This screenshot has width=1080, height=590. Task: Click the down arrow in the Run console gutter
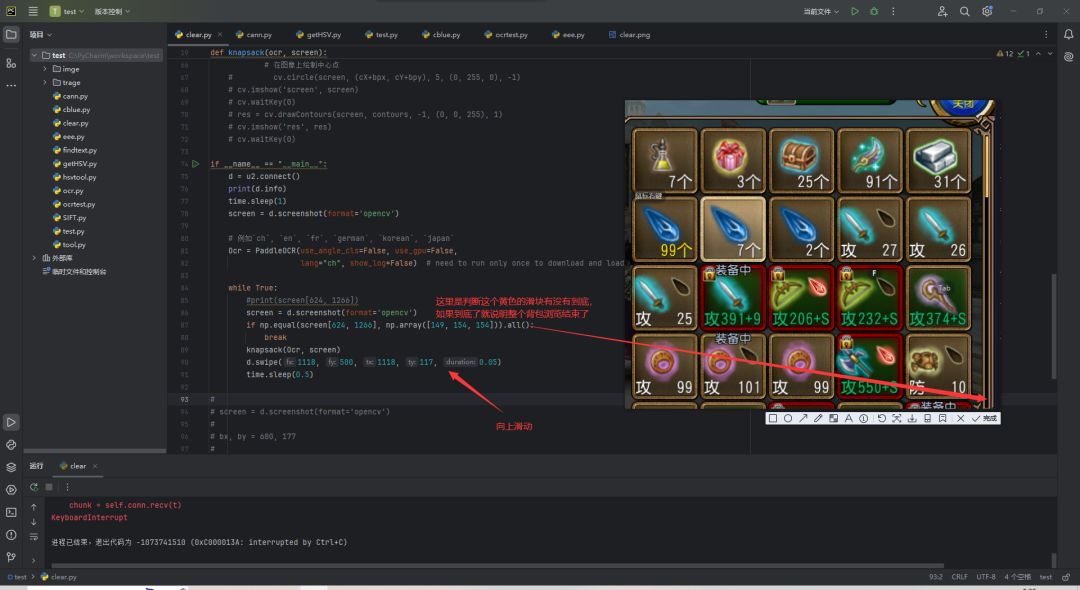[34, 522]
